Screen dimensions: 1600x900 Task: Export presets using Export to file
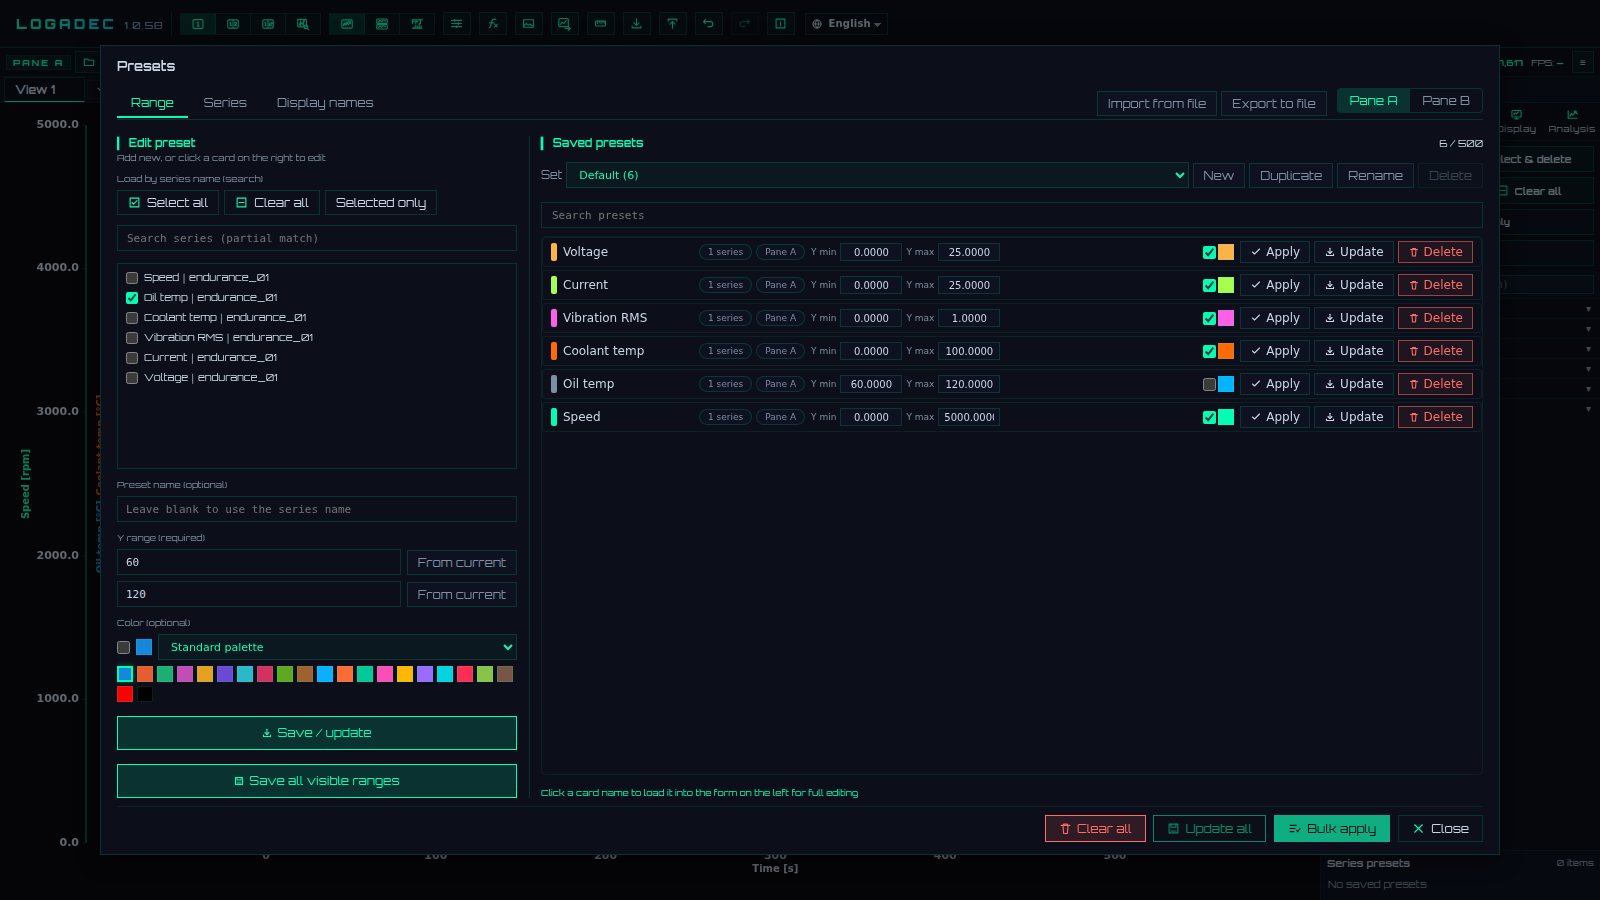point(1274,103)
